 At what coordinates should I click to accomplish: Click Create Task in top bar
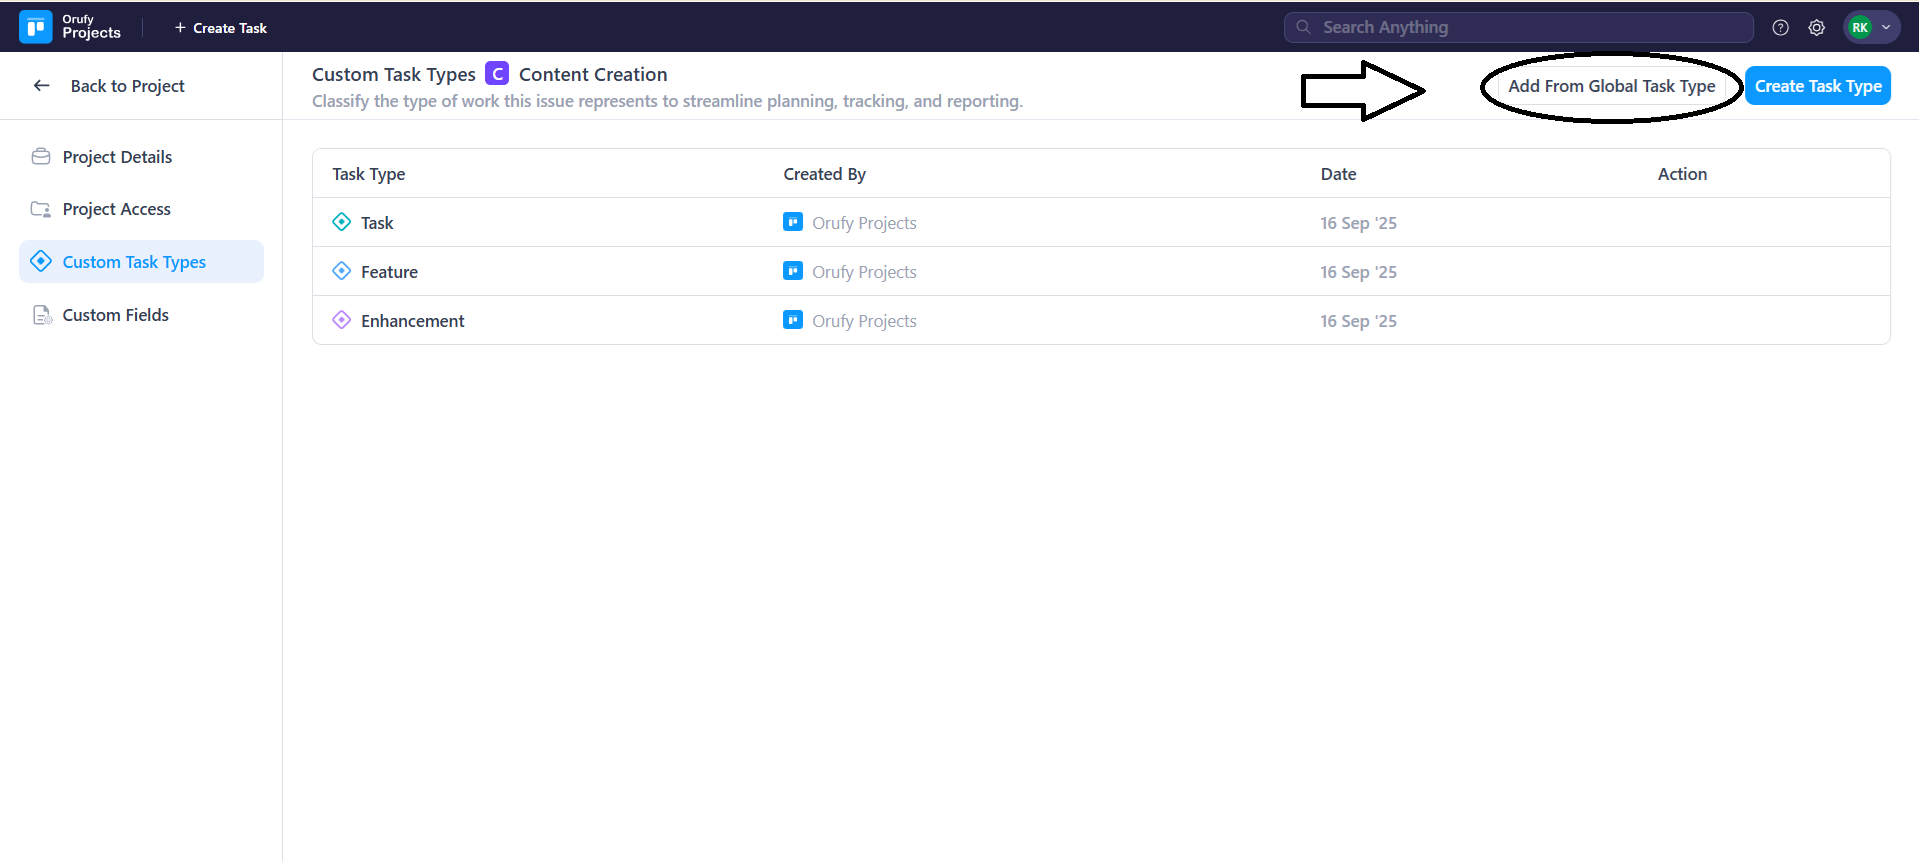(221, 28)
